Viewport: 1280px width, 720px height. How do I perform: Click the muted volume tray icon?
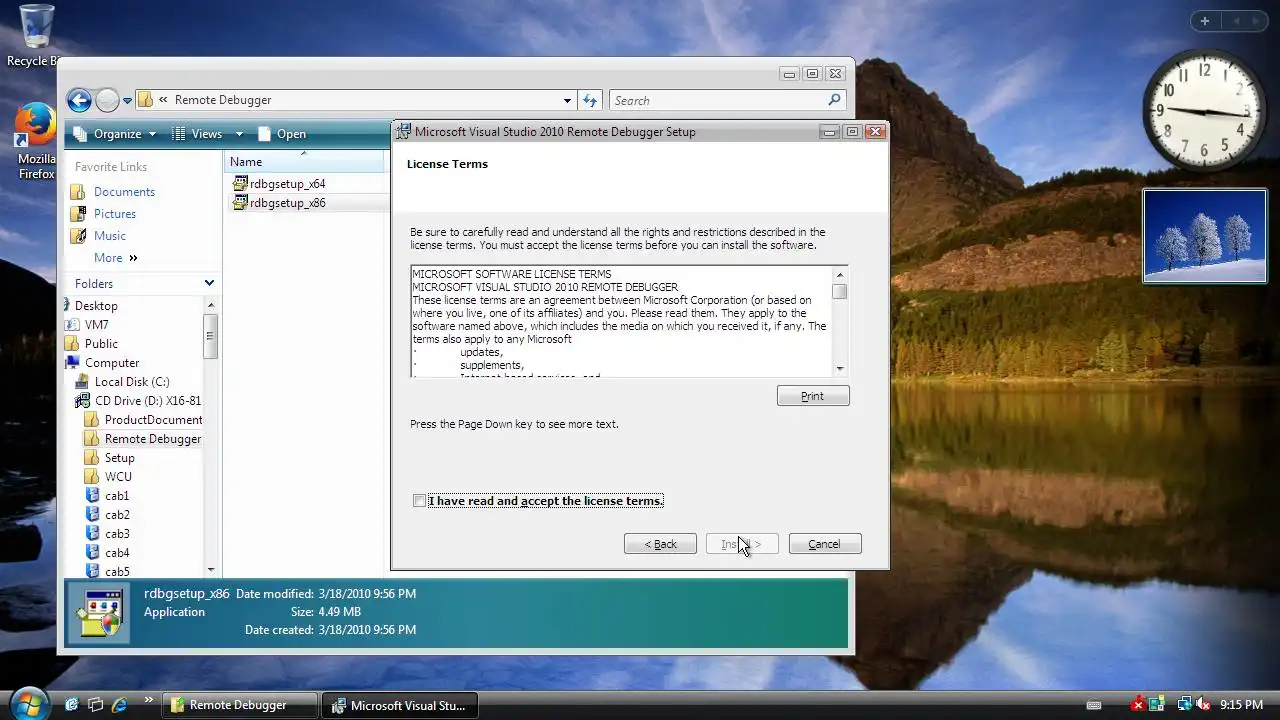1203,705
